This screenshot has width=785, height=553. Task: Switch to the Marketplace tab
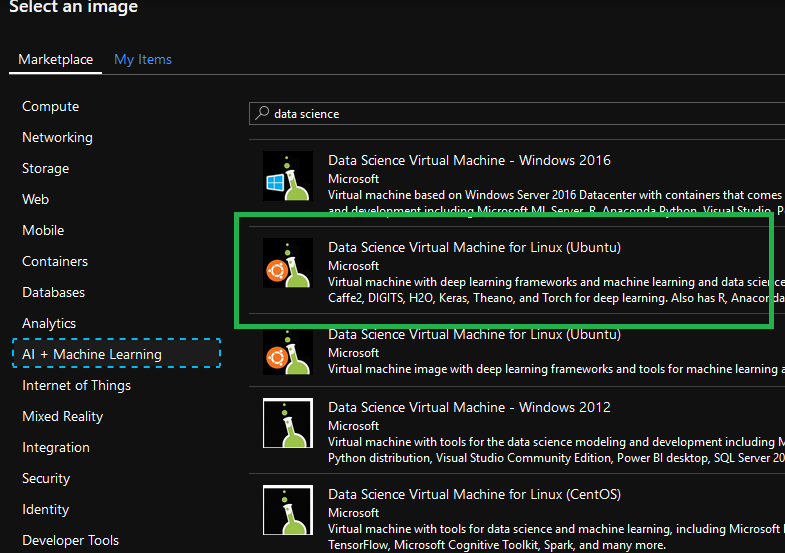tap(56, 60)
